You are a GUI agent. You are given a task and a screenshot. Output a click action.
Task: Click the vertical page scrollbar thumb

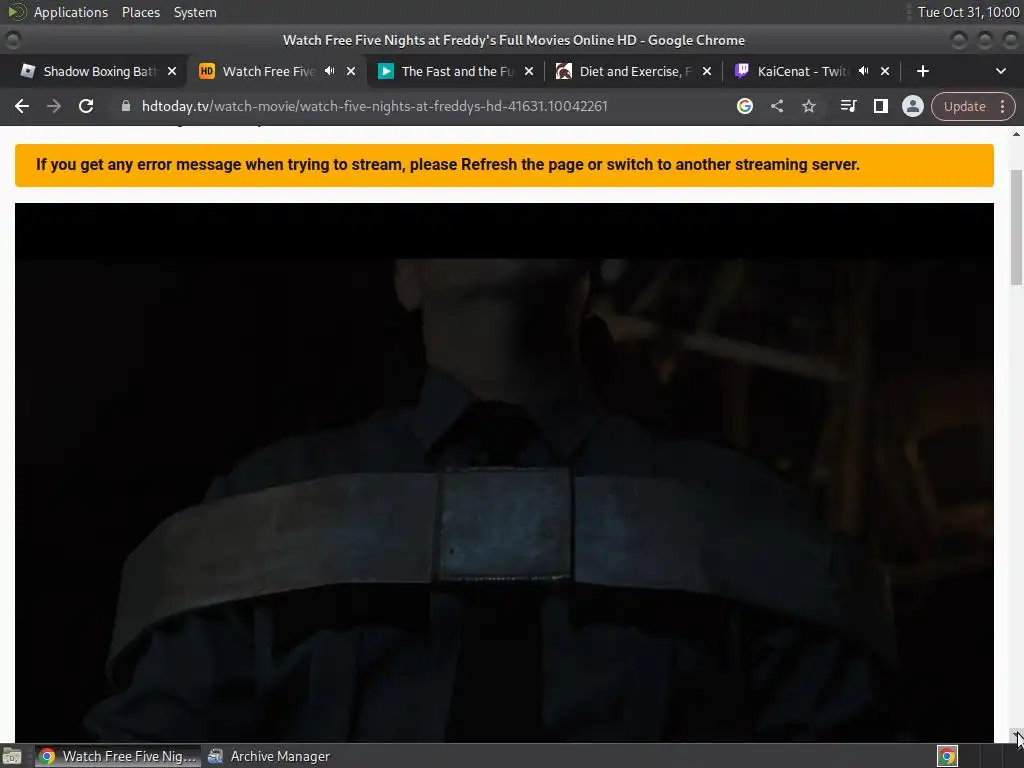tap(1016, 227)
